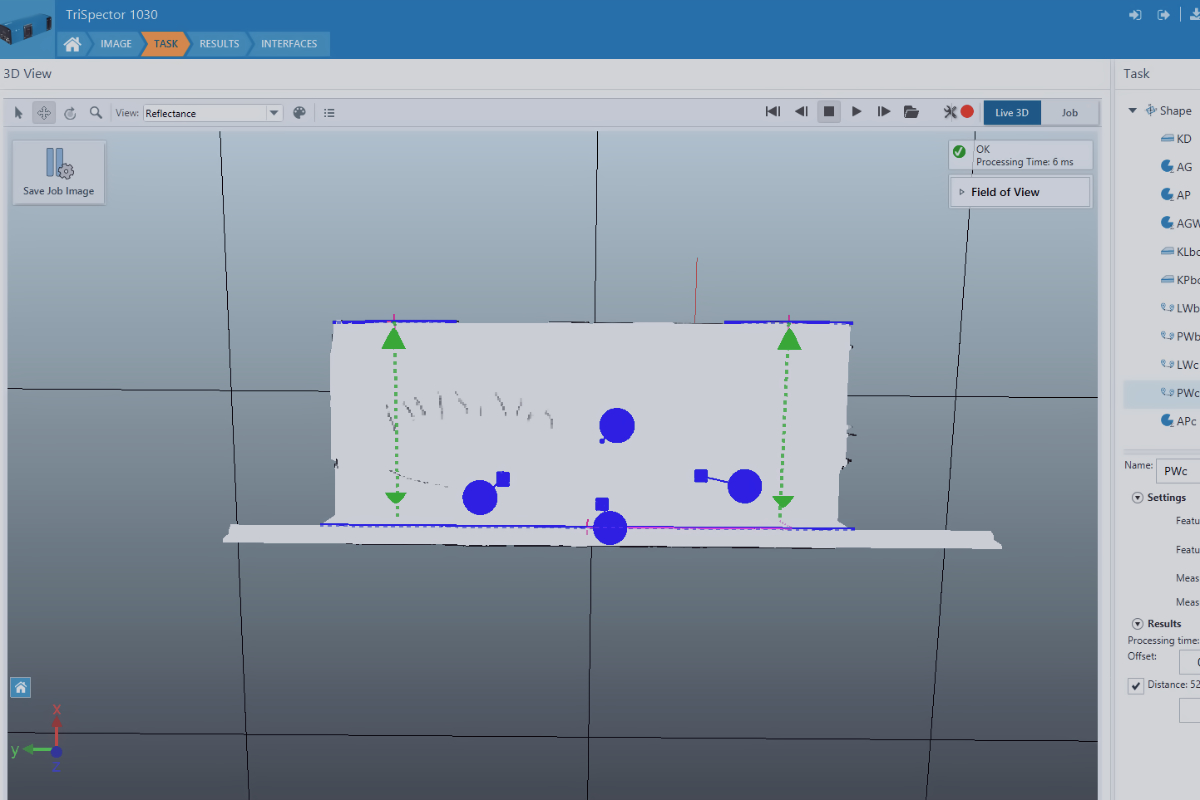The height and width of the screenshot is (800, 1200).
Task: Open the color palette options
Action: tap(299, 113)
